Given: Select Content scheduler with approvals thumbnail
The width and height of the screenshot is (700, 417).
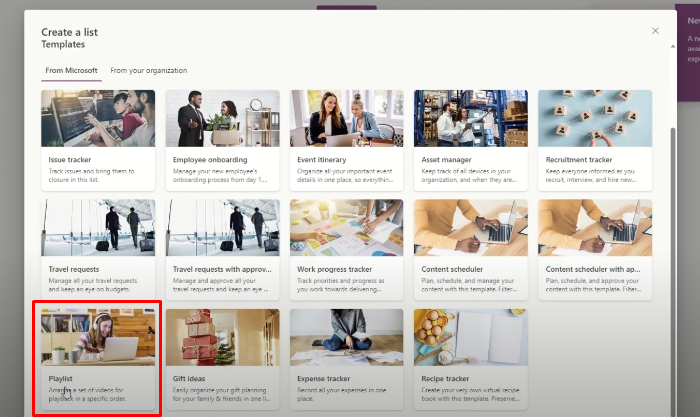Looking at the screenshot, I should pos(595,228).
